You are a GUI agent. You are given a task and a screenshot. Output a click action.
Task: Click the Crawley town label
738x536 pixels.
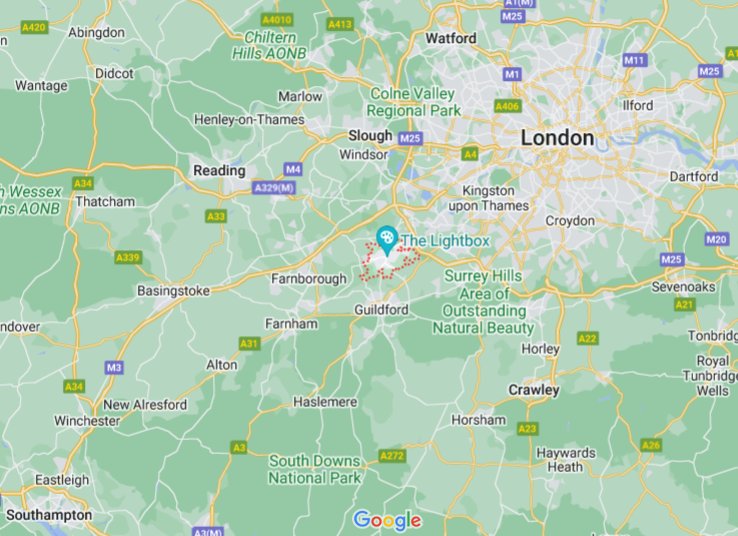(534, 390)
